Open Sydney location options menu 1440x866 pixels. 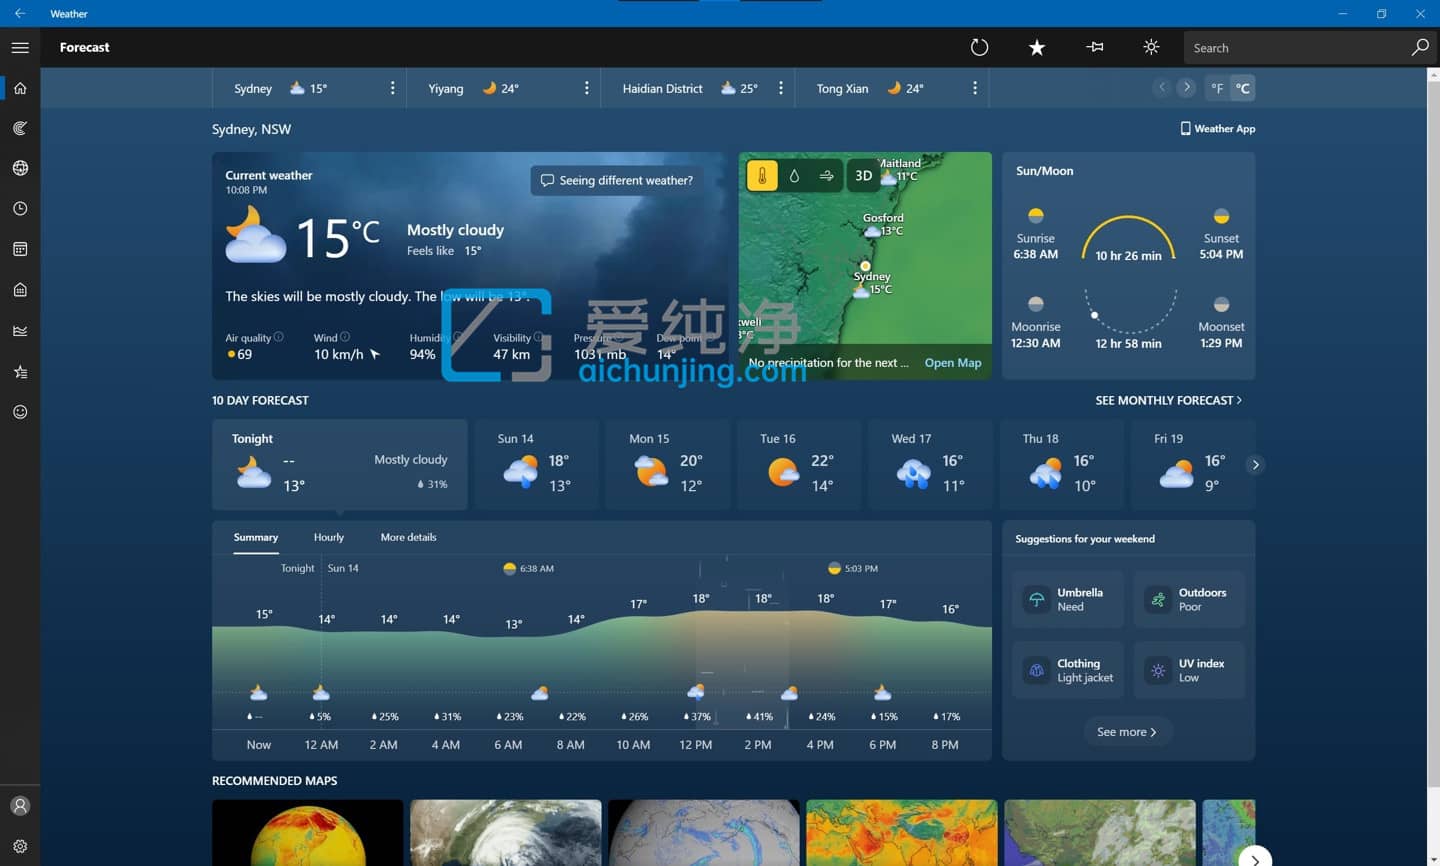(x=392, y=88)
